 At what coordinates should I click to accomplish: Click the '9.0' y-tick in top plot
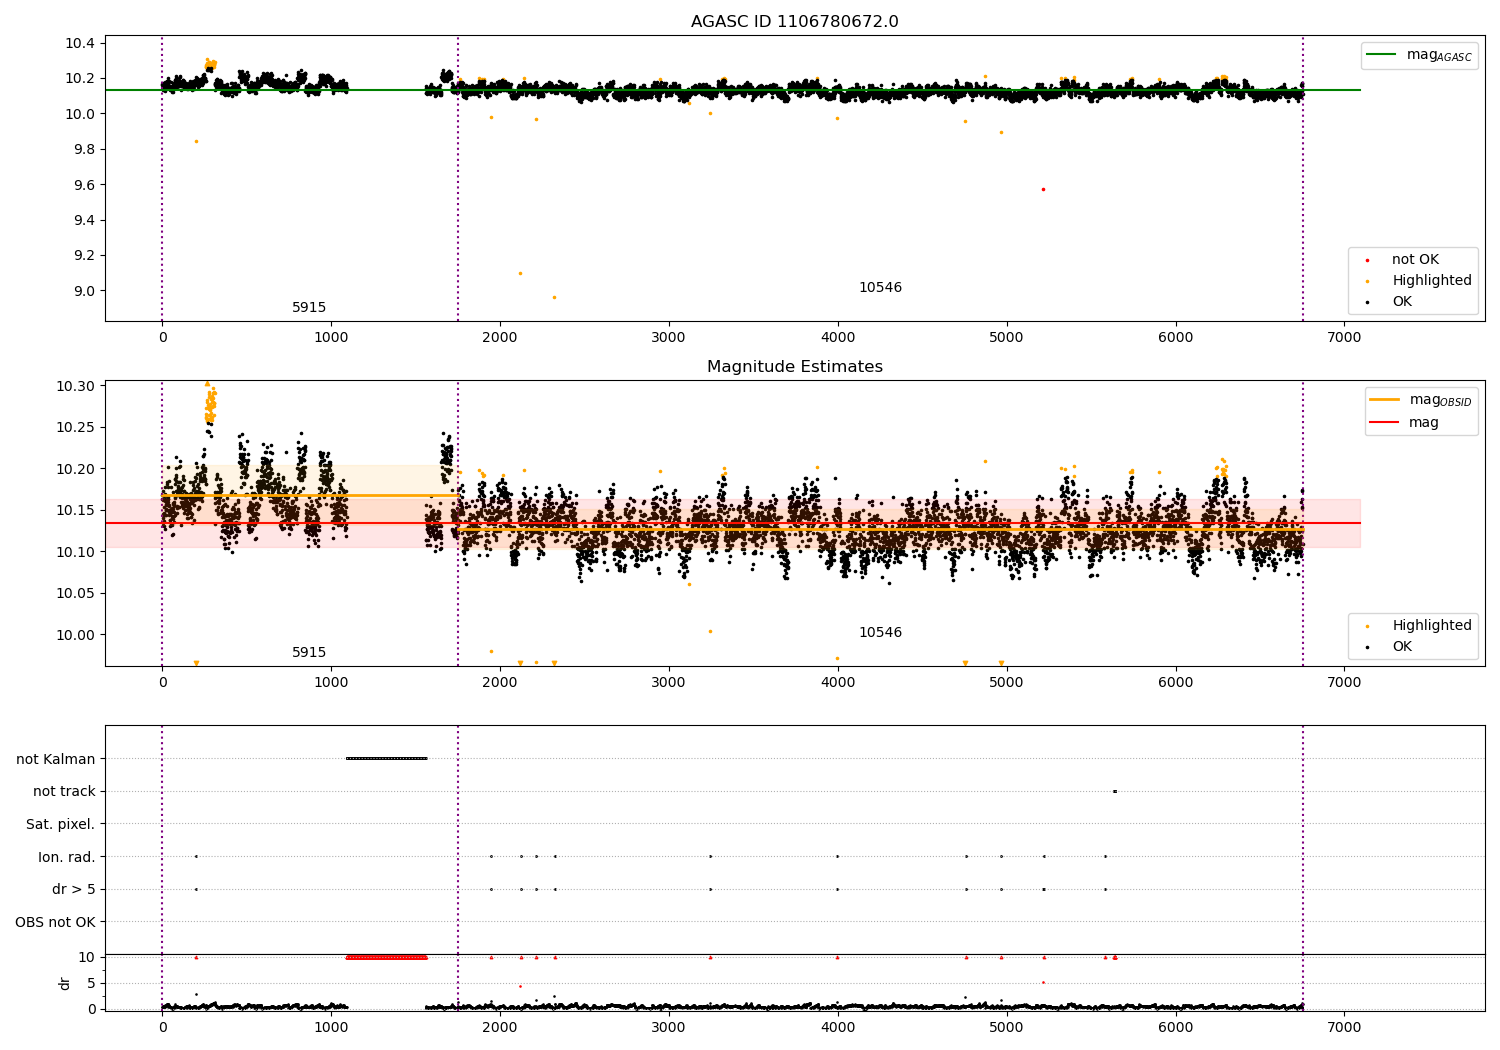tap(84, 292)
